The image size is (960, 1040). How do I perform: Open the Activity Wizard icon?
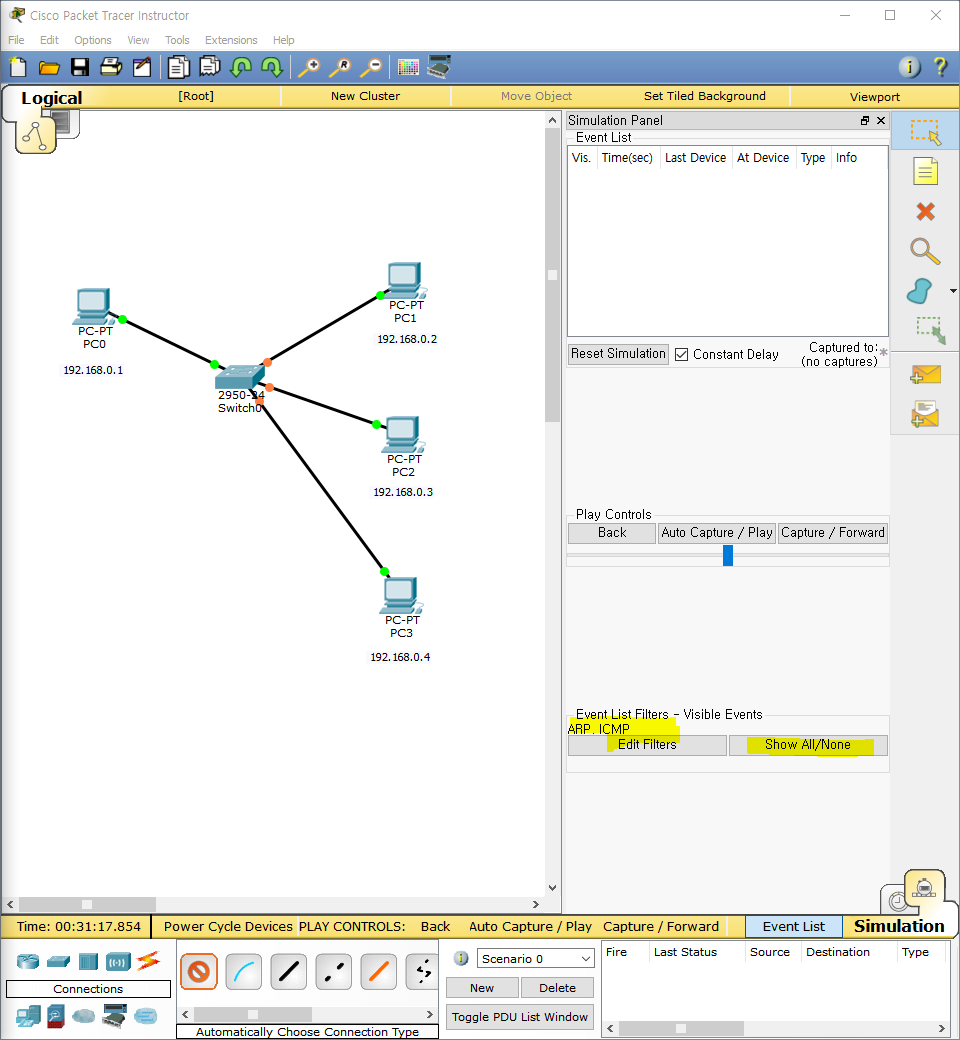click(x=142, y=67)
